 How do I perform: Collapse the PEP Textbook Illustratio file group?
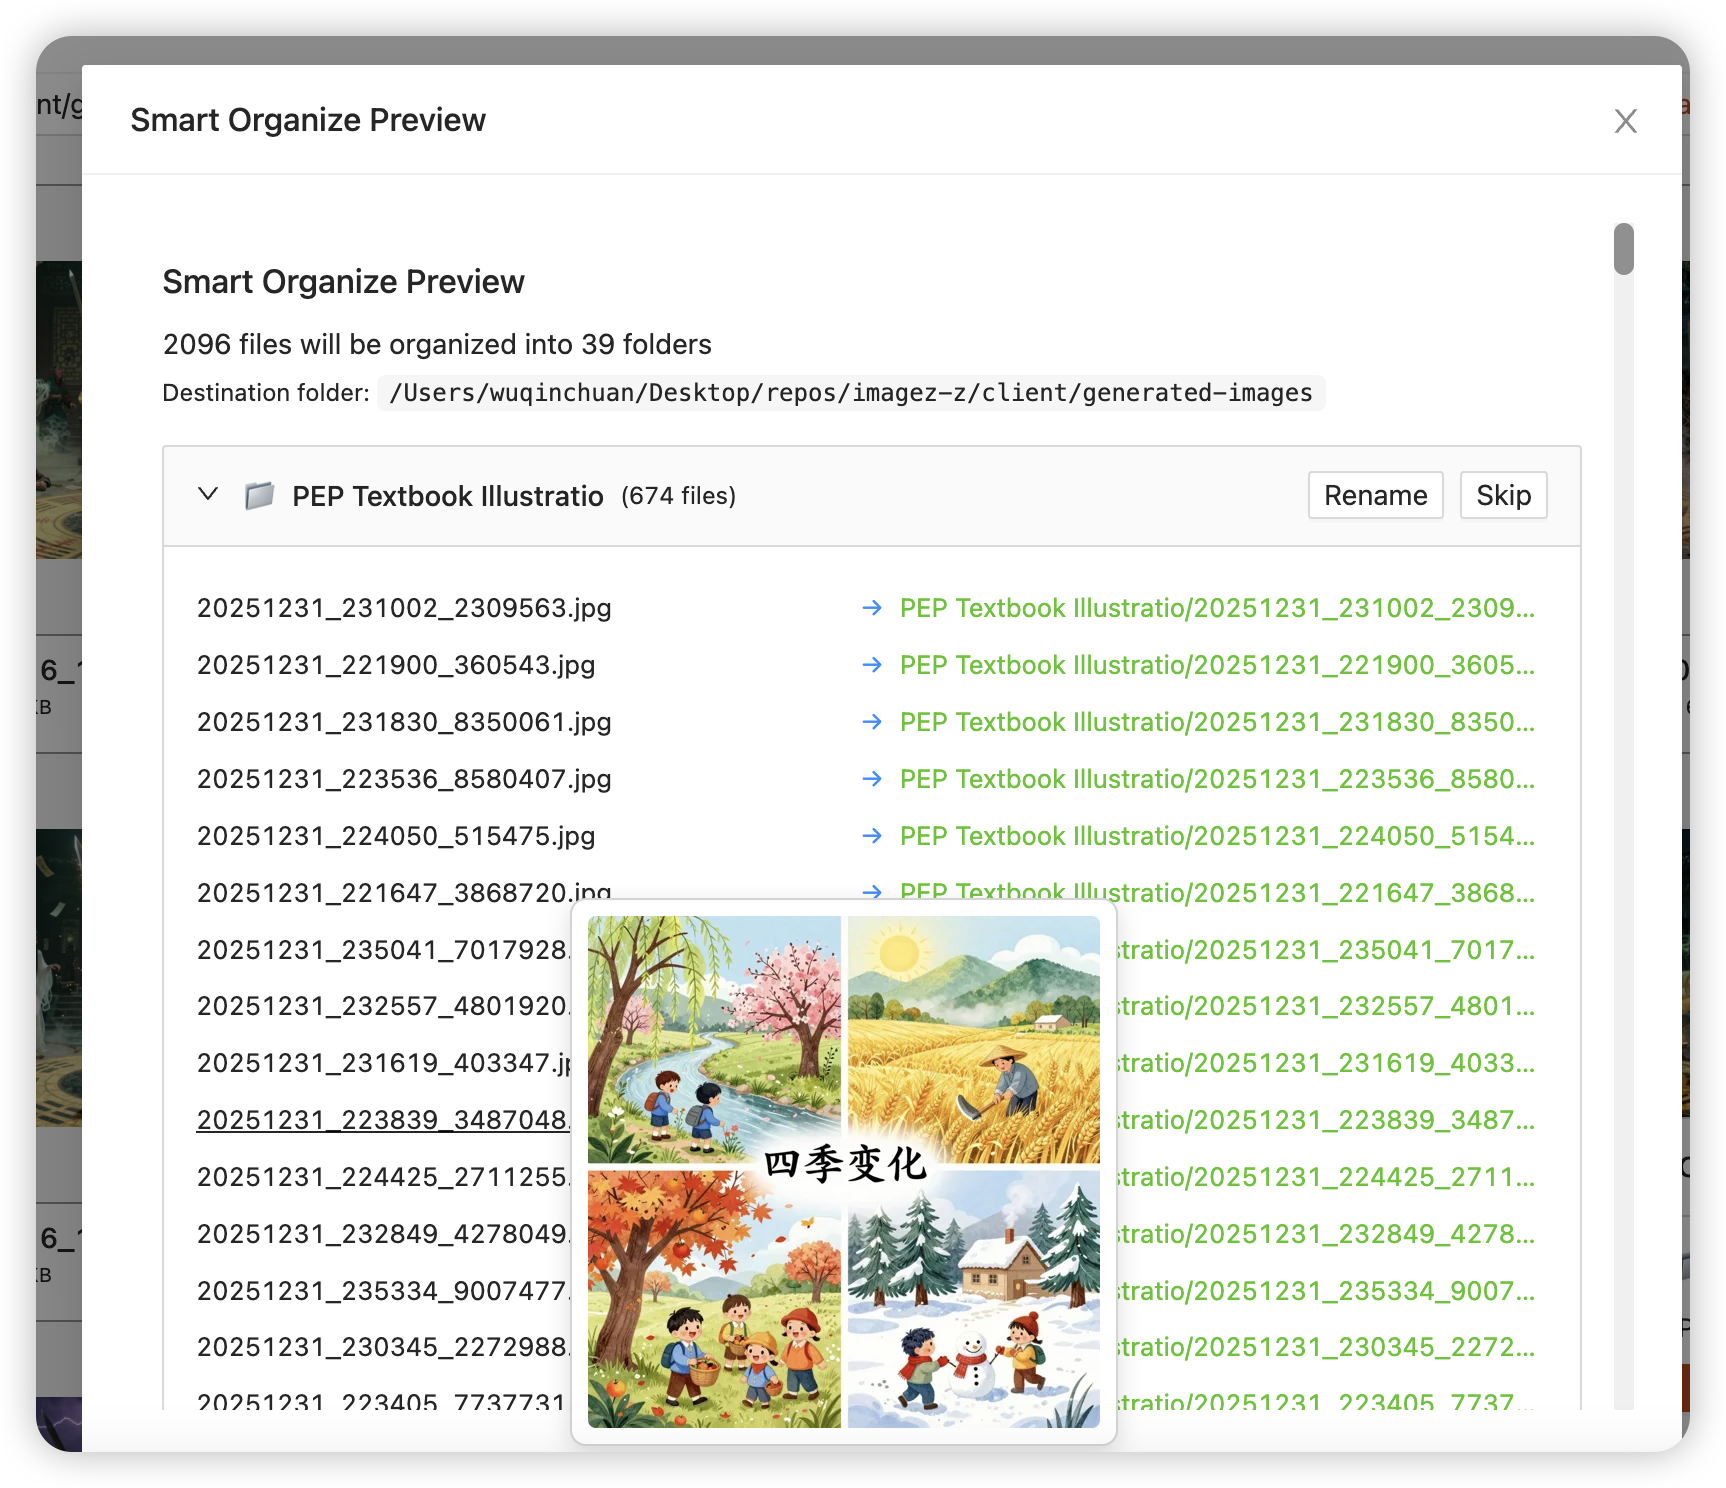click(x=207, y=495)
